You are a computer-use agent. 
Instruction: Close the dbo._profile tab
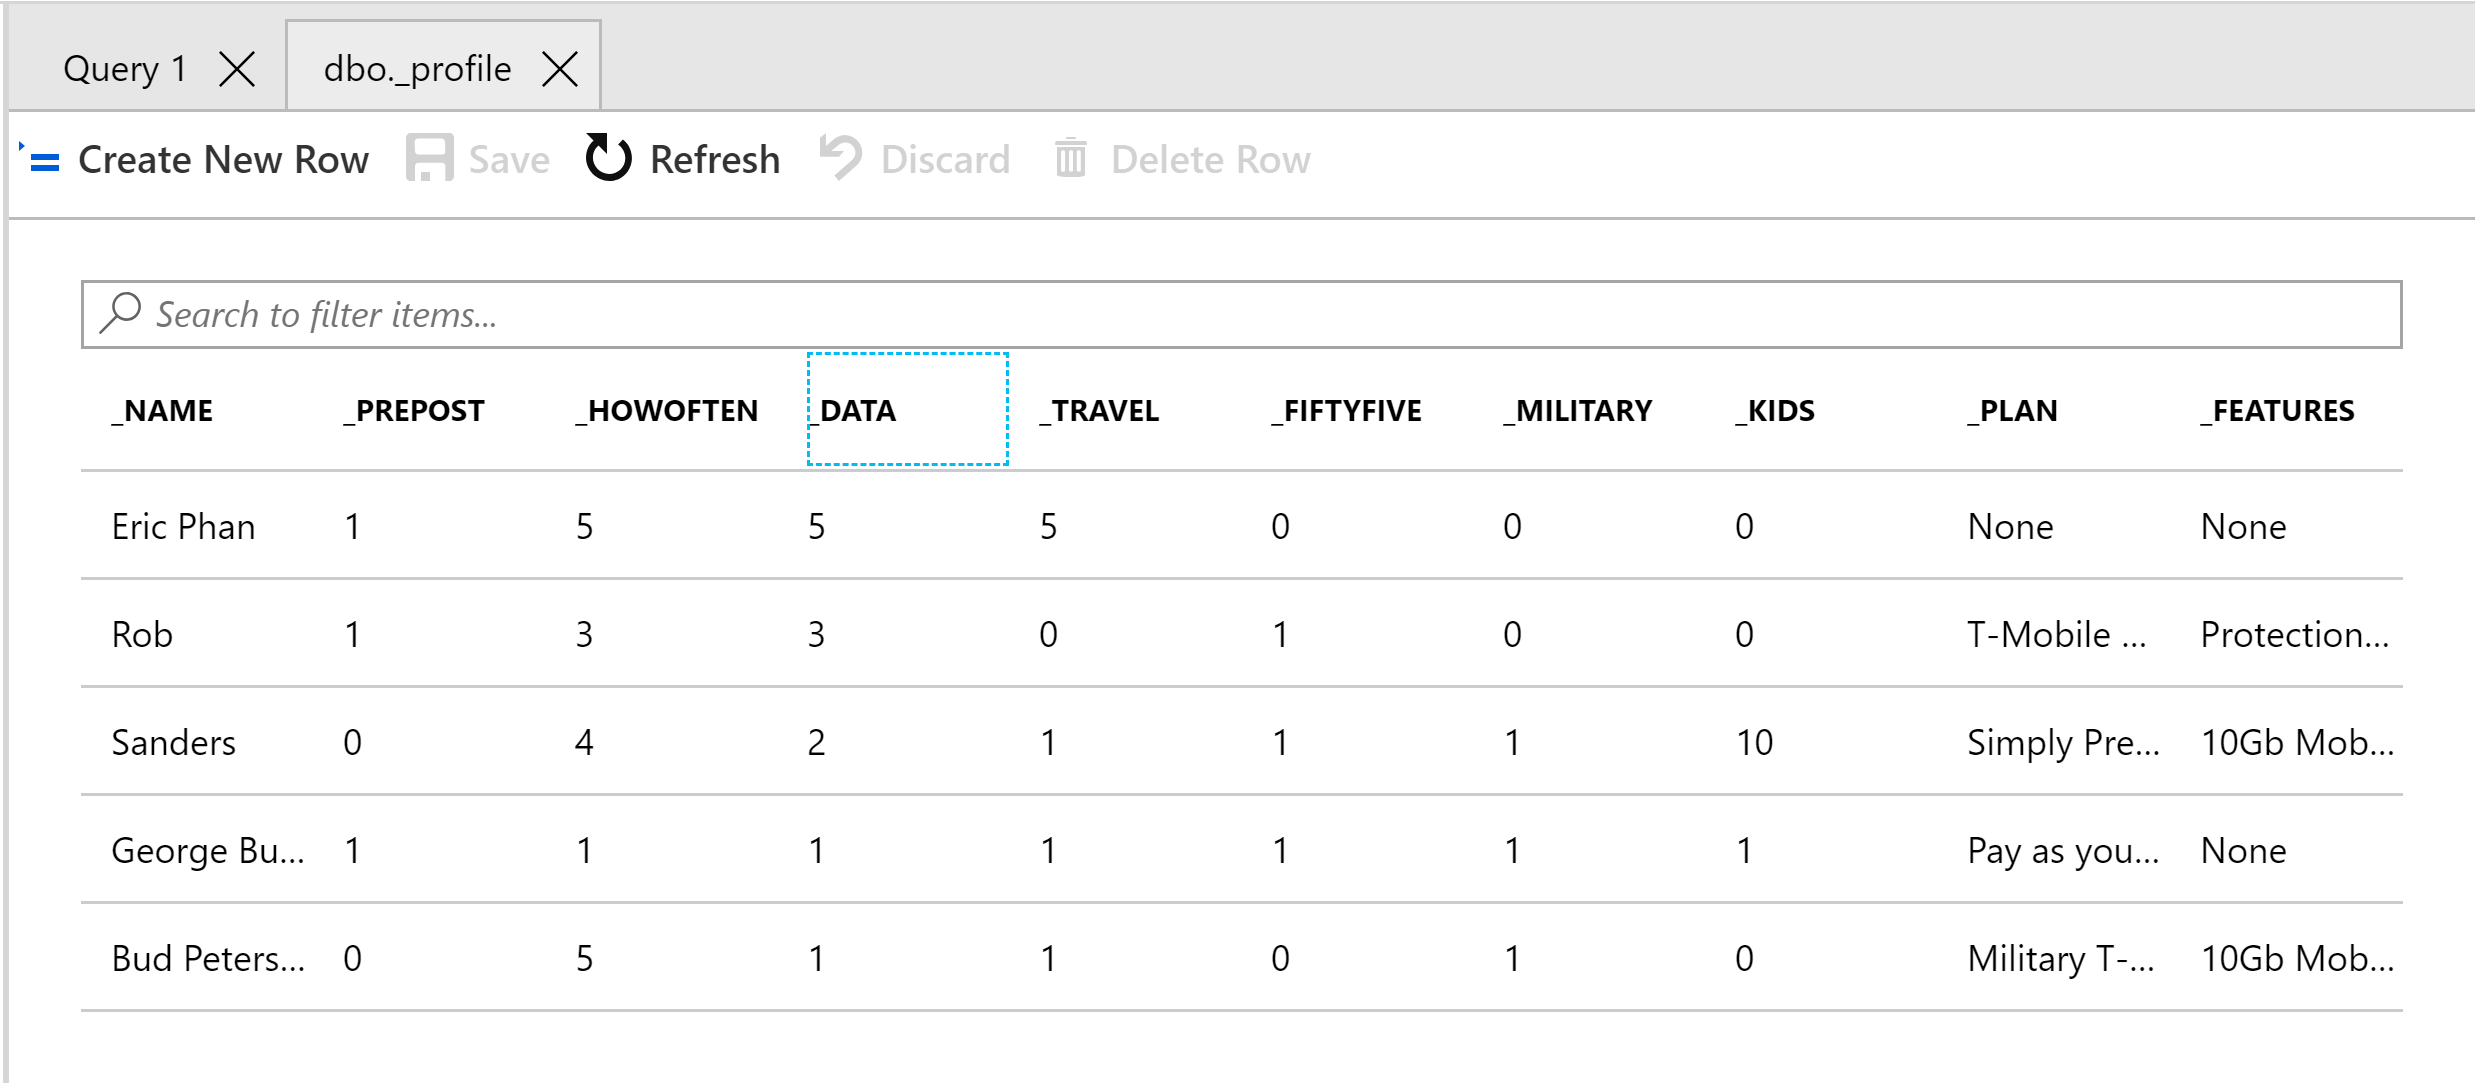point(560,69)
